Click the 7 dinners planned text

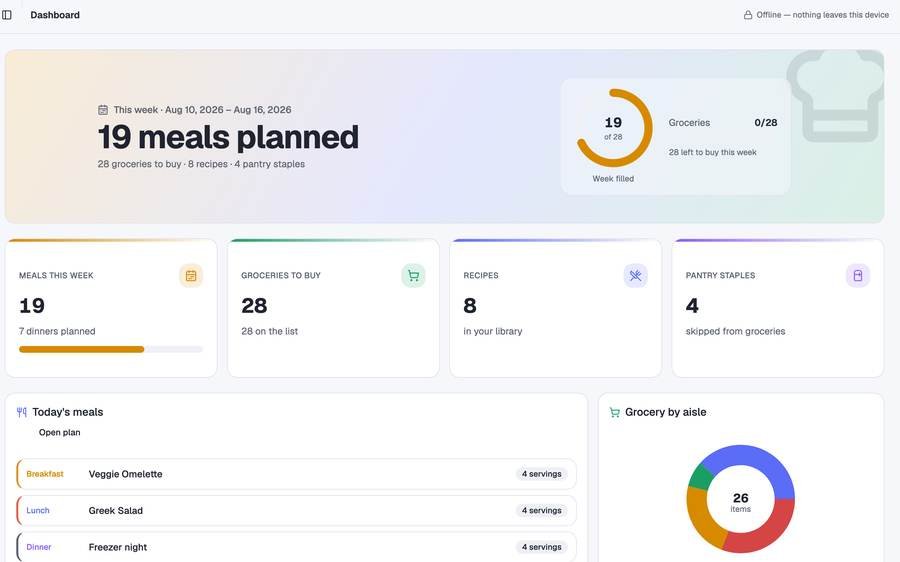click(57, 331)
